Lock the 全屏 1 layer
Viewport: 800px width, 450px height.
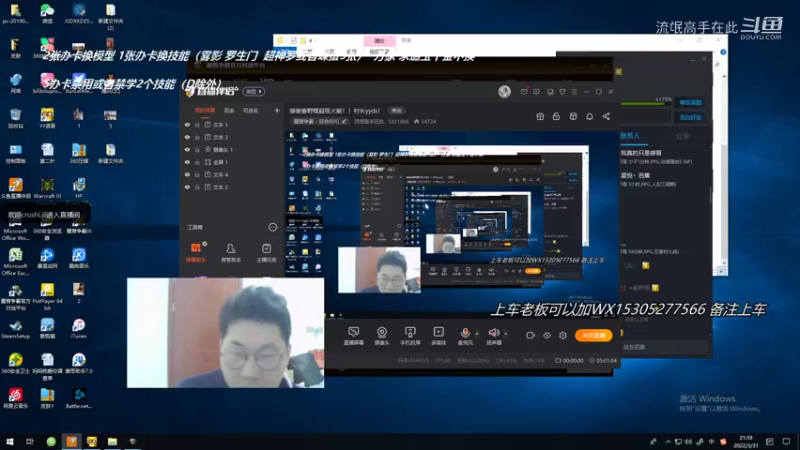(197, 162)
